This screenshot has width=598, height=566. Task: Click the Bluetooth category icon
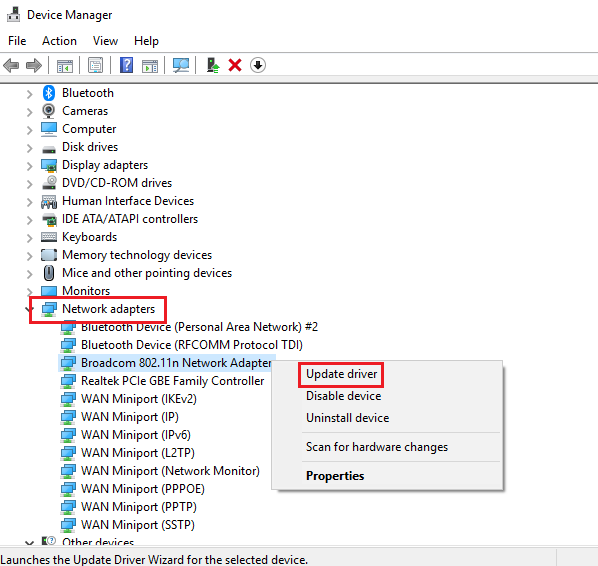48,93
